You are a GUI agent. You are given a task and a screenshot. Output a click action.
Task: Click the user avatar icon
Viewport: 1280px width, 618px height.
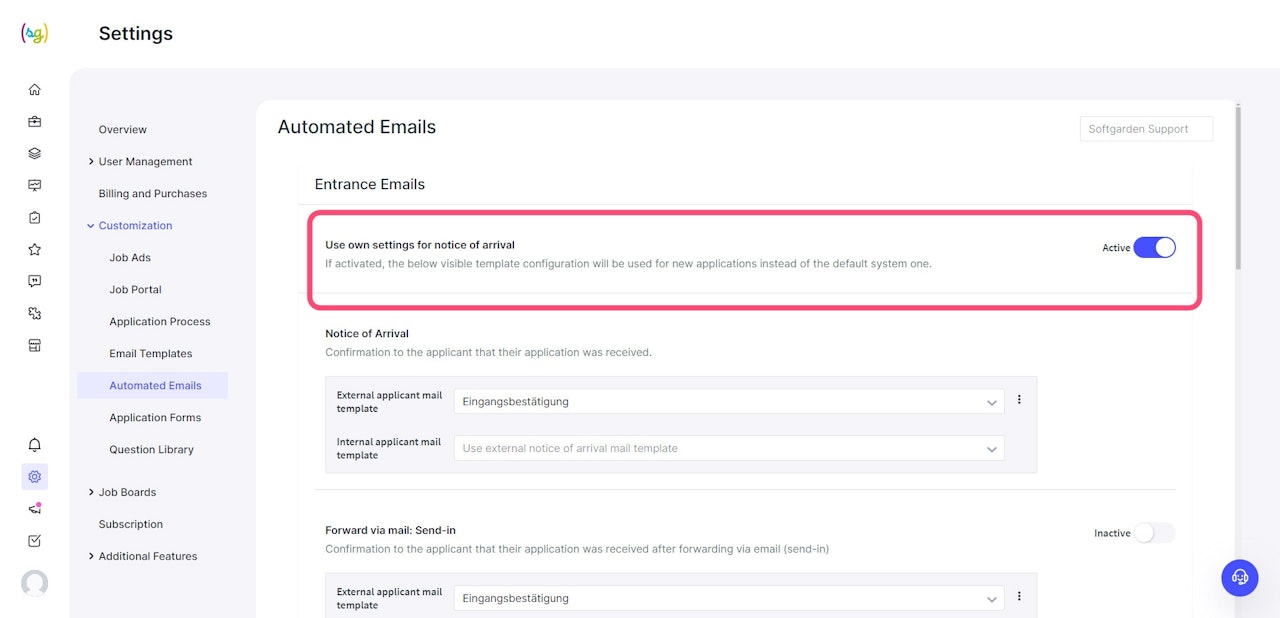coord(35,583)
